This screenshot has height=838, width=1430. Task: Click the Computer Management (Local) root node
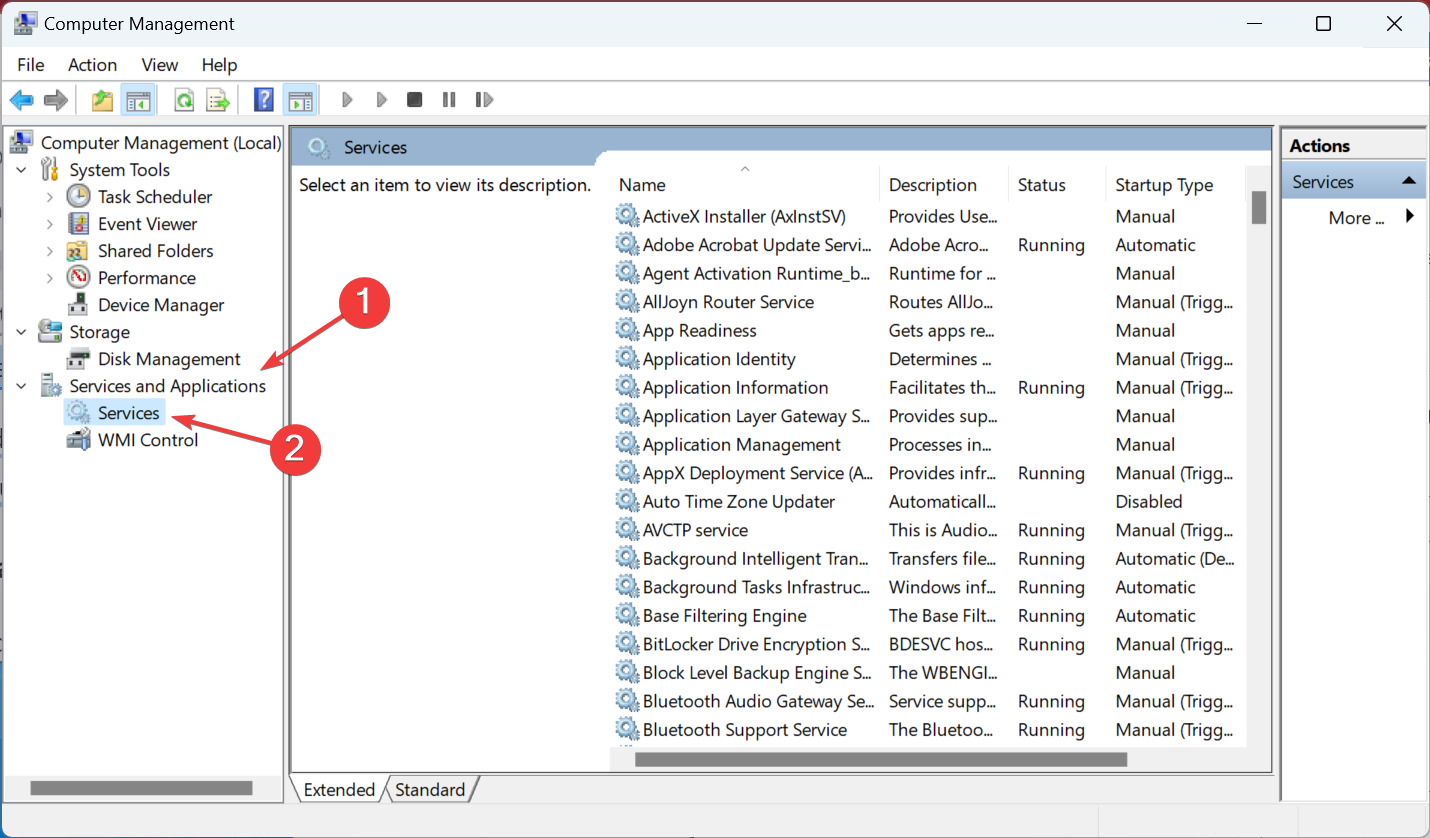(x=161, y=143)
